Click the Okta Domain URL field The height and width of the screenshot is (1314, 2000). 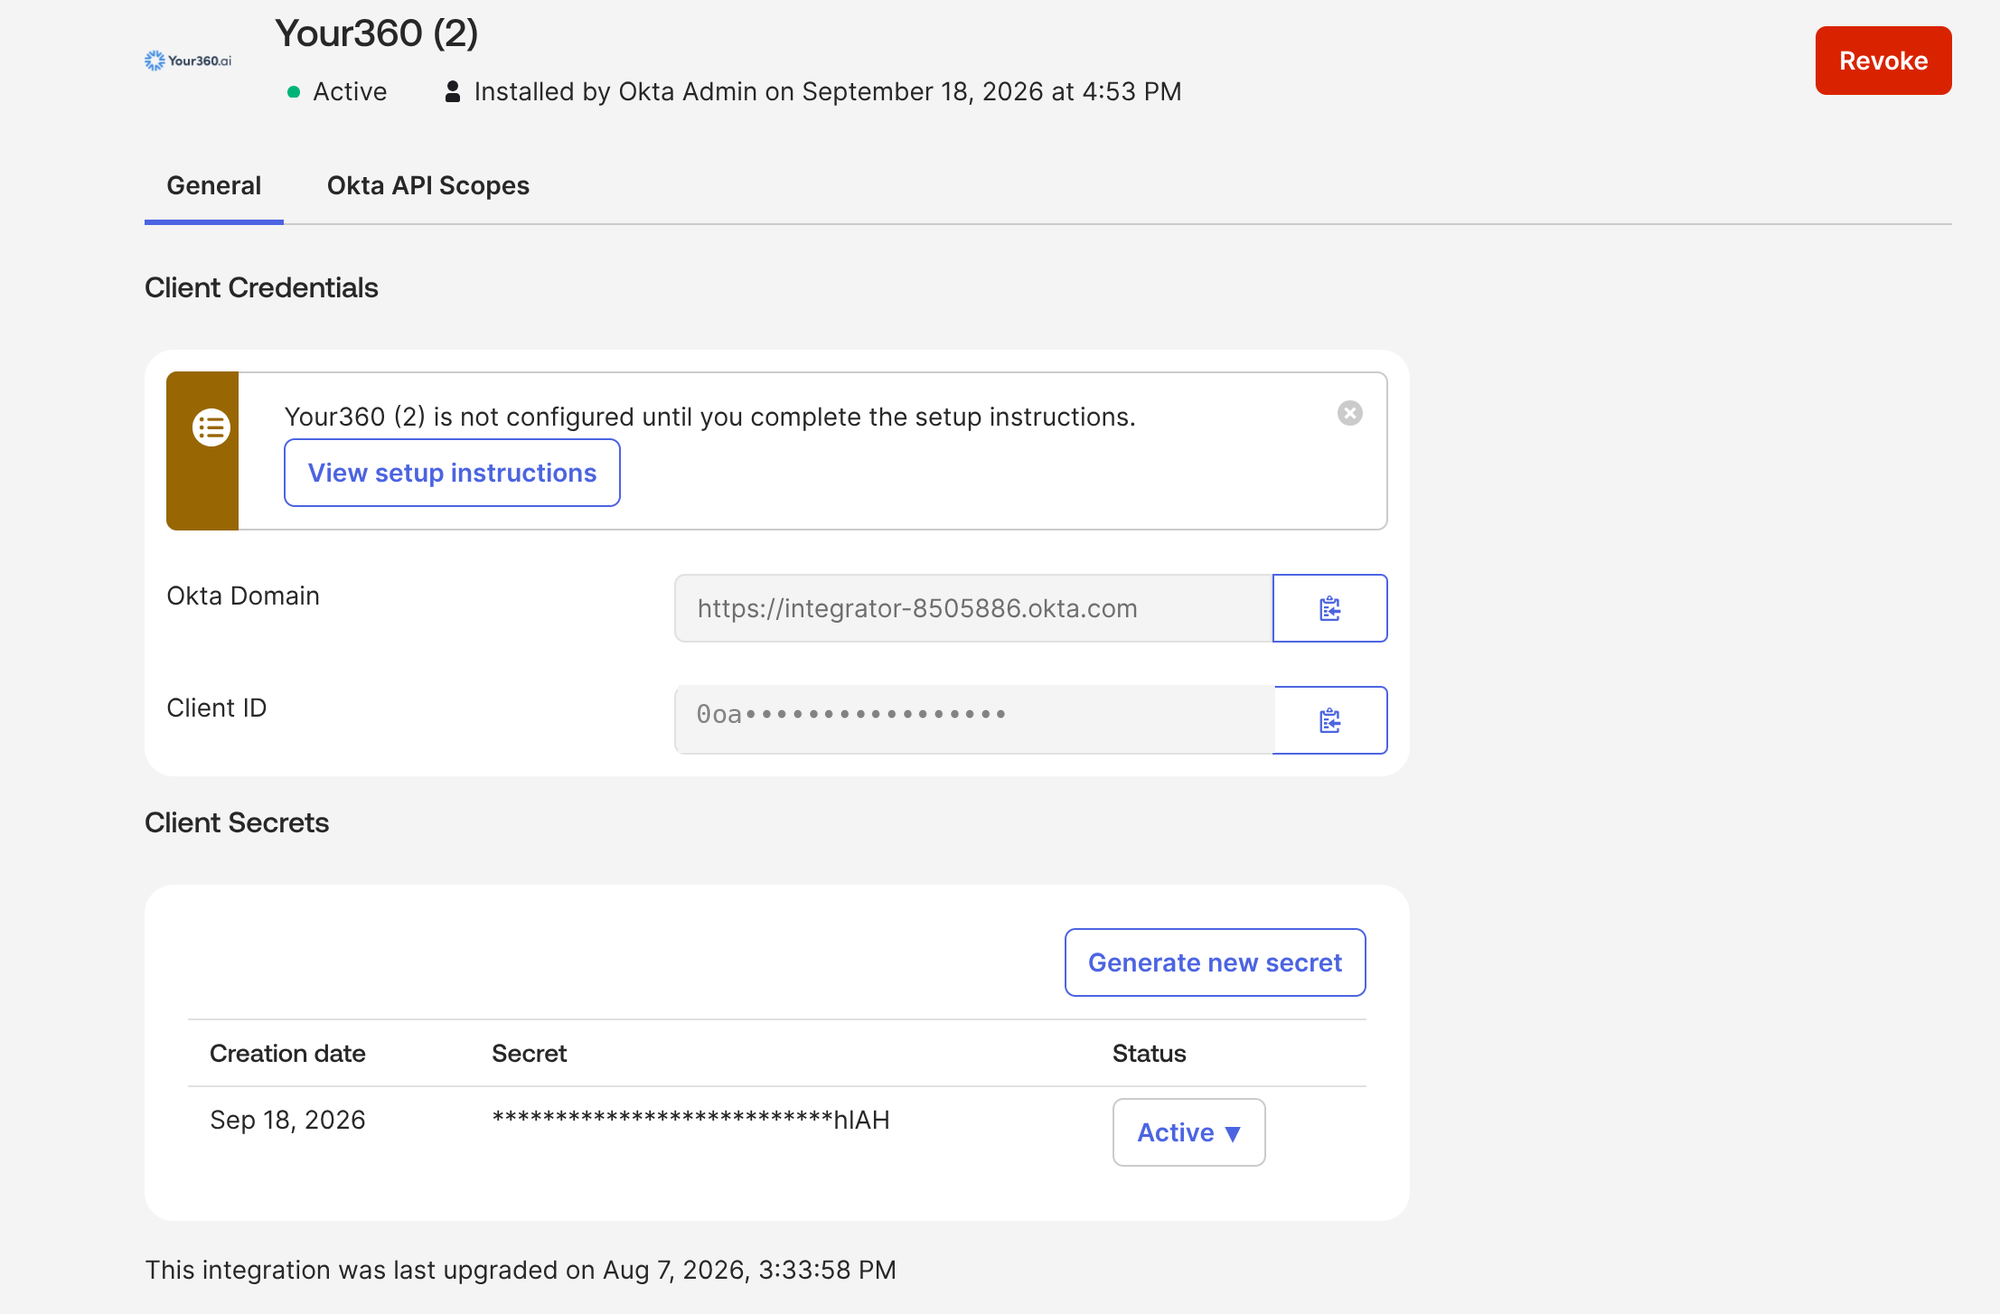[974, 608]
